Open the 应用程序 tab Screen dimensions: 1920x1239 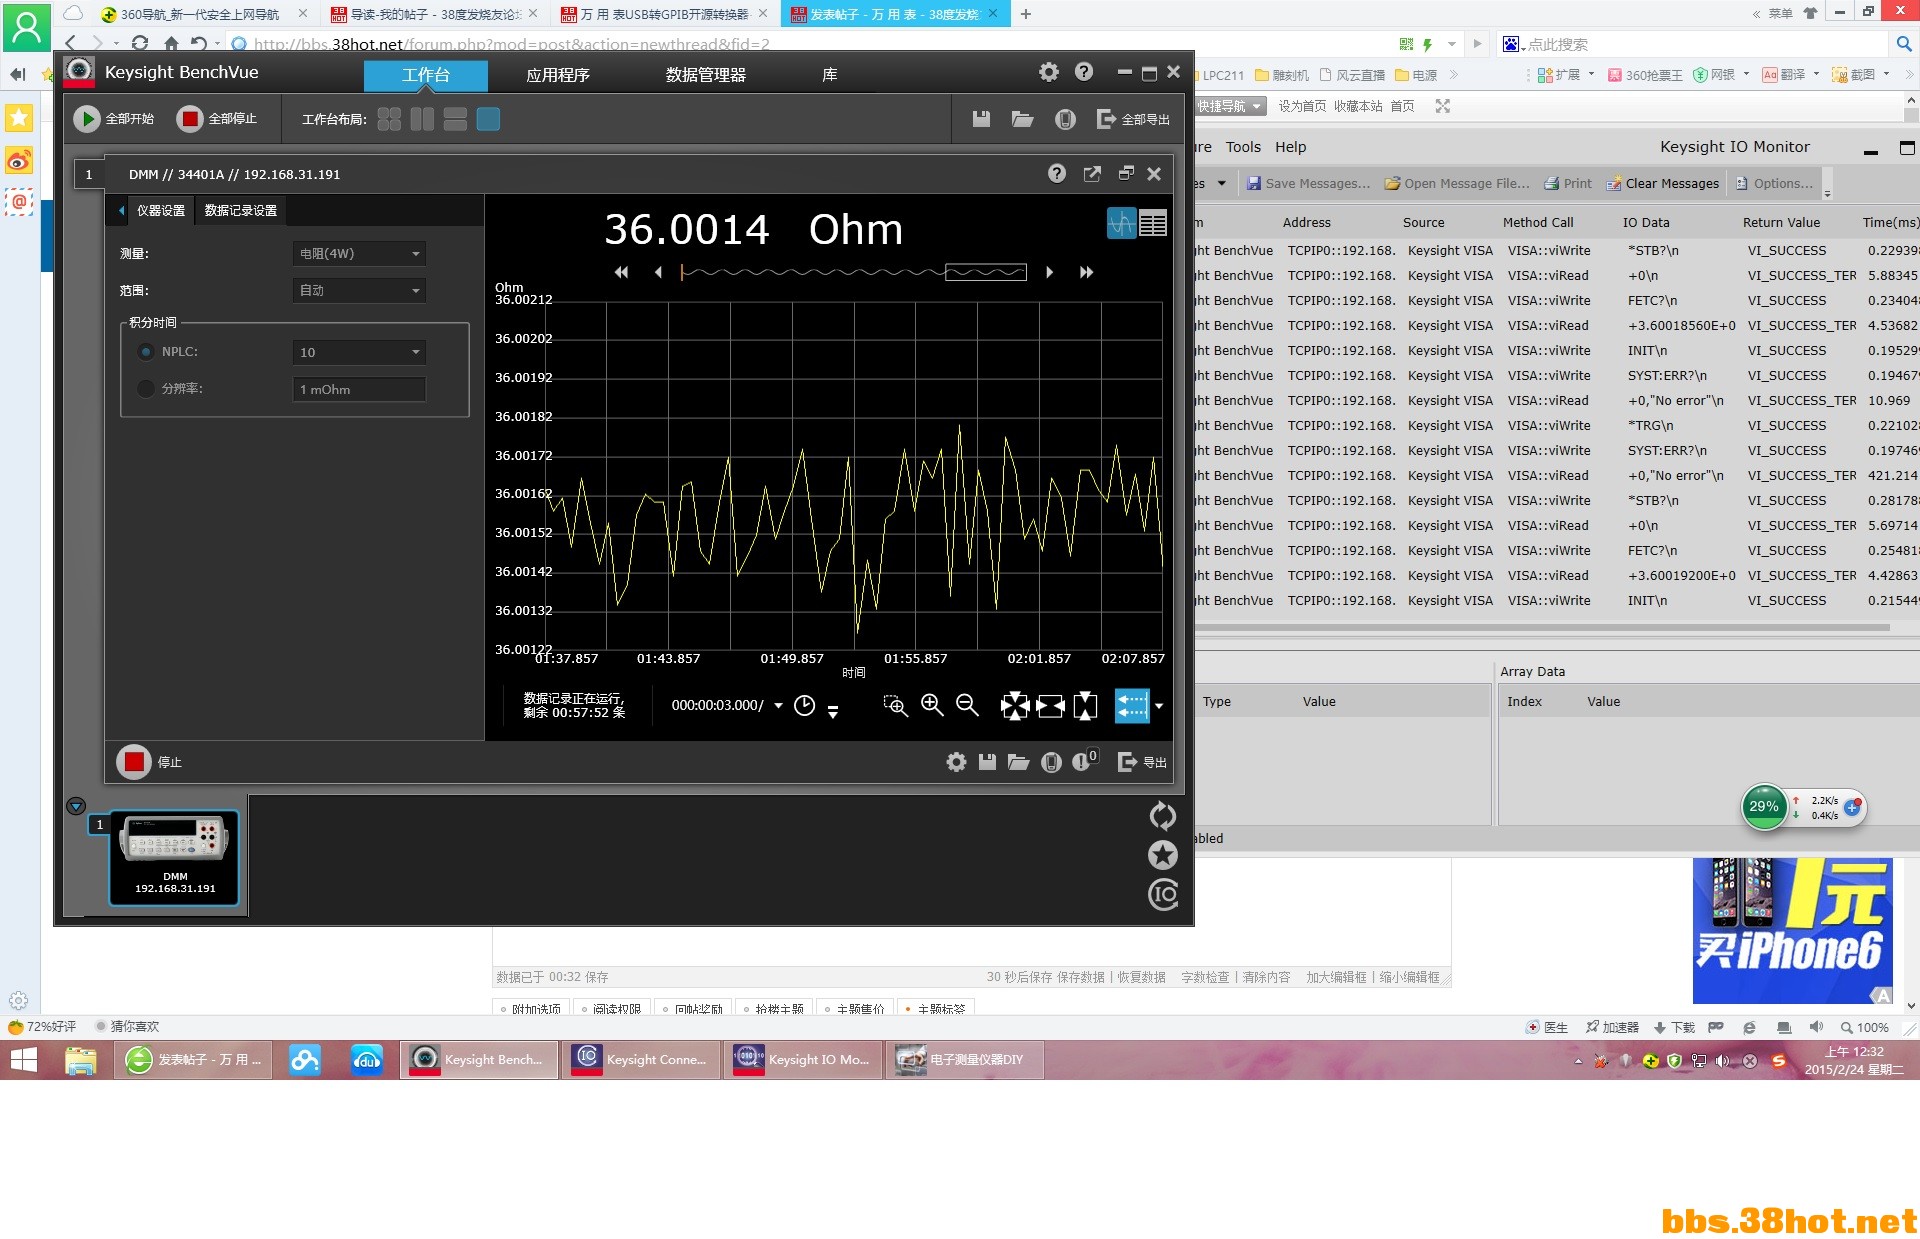(x=558, y=75)
